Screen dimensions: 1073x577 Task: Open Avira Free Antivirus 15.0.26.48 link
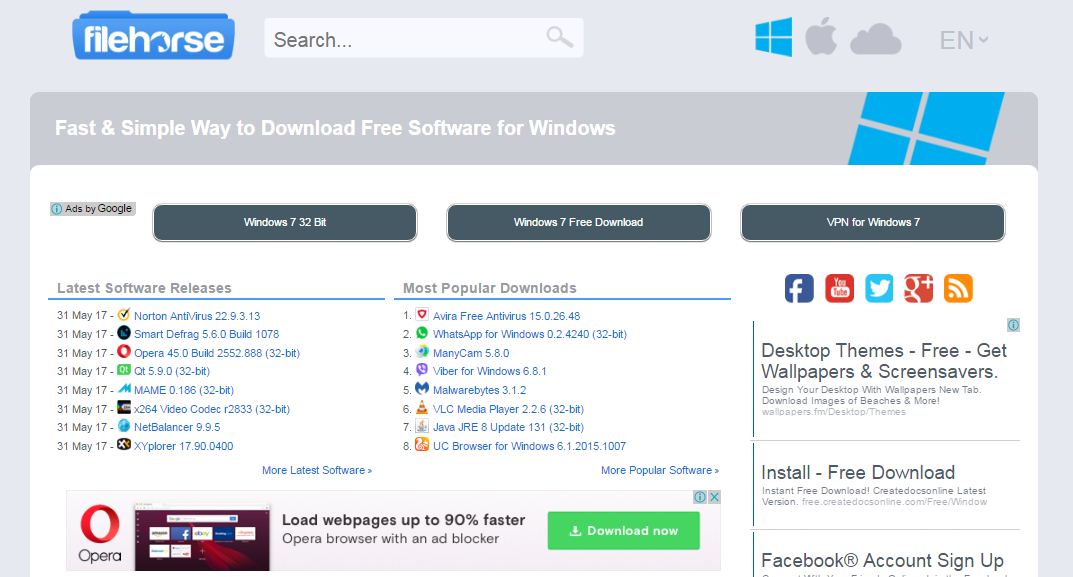[506, 316]
